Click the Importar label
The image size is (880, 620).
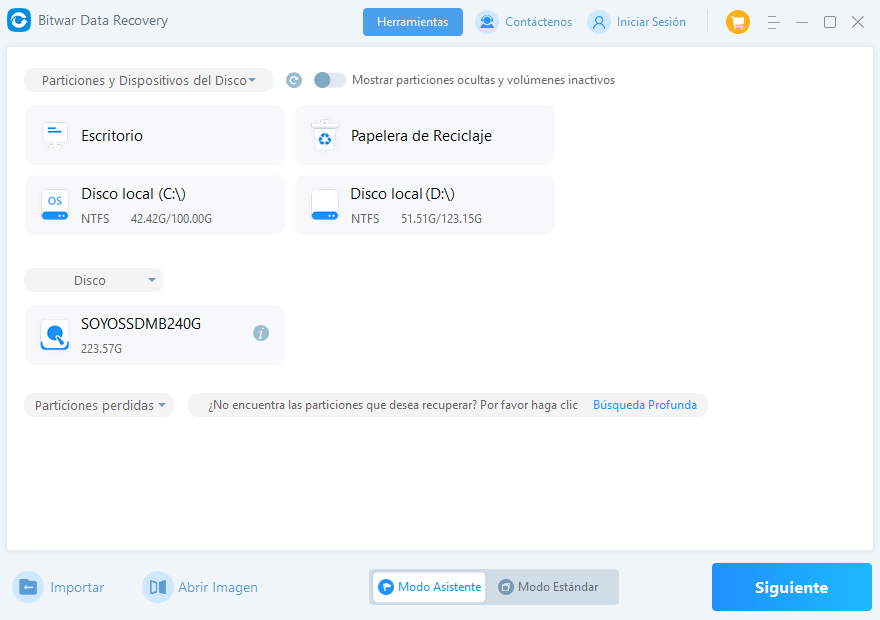point(77,587)
